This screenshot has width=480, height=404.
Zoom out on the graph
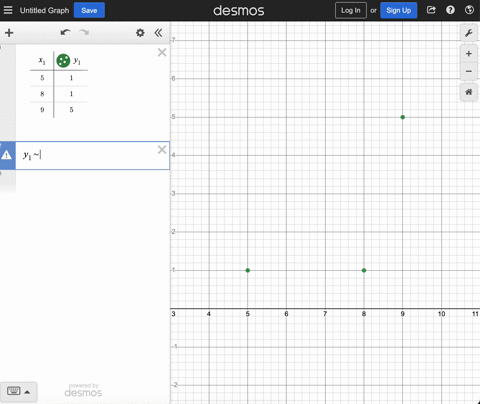tap(469, 71)
